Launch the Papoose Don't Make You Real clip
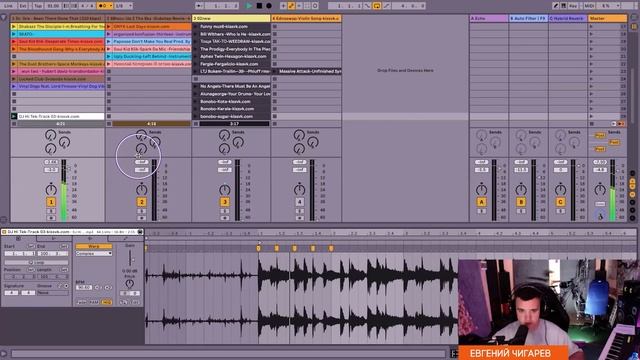The image size is (640, 360). (109, 42)
